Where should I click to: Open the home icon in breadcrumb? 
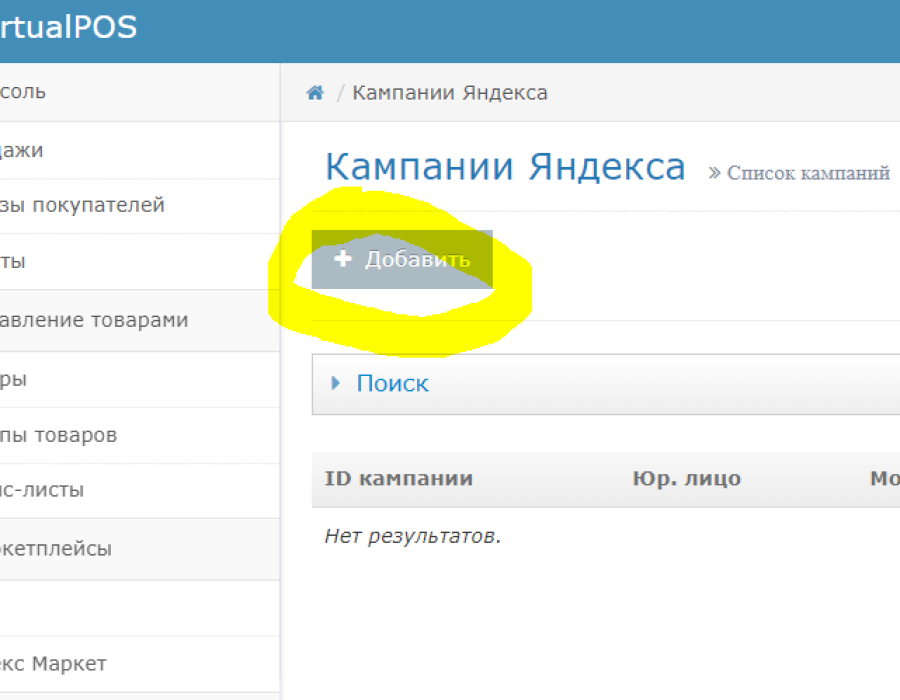tap(315, 92)
